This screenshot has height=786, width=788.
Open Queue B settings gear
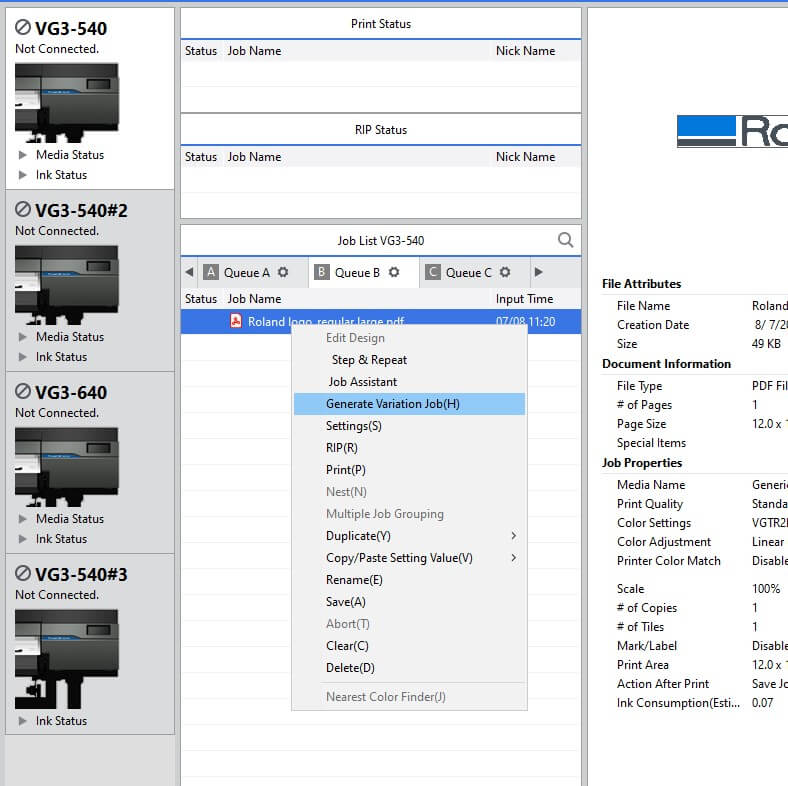(394, 272)
